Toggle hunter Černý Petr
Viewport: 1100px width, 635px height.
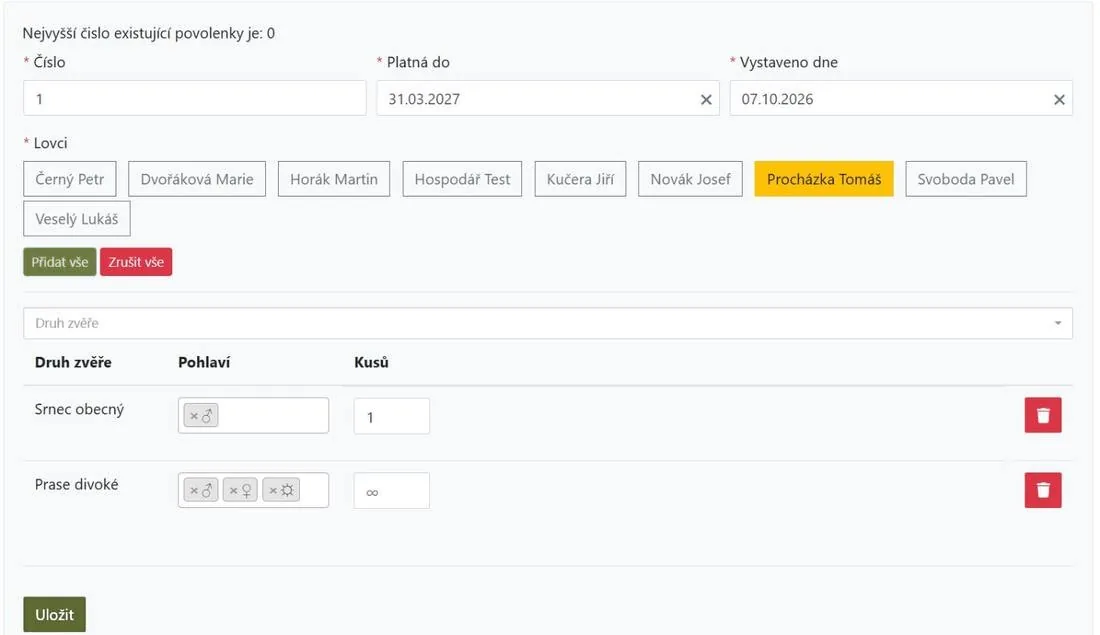click(x=69, y=179)
